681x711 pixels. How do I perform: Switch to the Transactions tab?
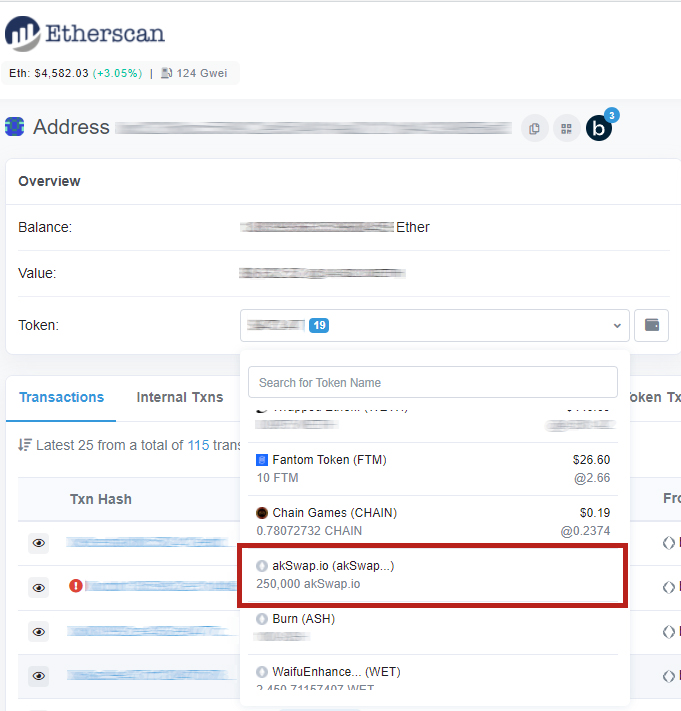(x=61, y=397)
